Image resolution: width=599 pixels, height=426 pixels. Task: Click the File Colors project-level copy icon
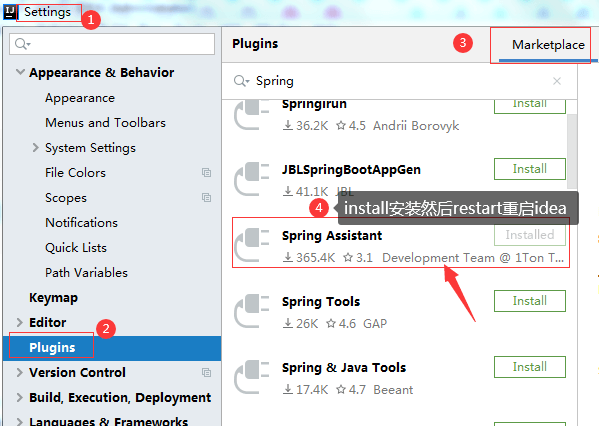tap(206, 173)
